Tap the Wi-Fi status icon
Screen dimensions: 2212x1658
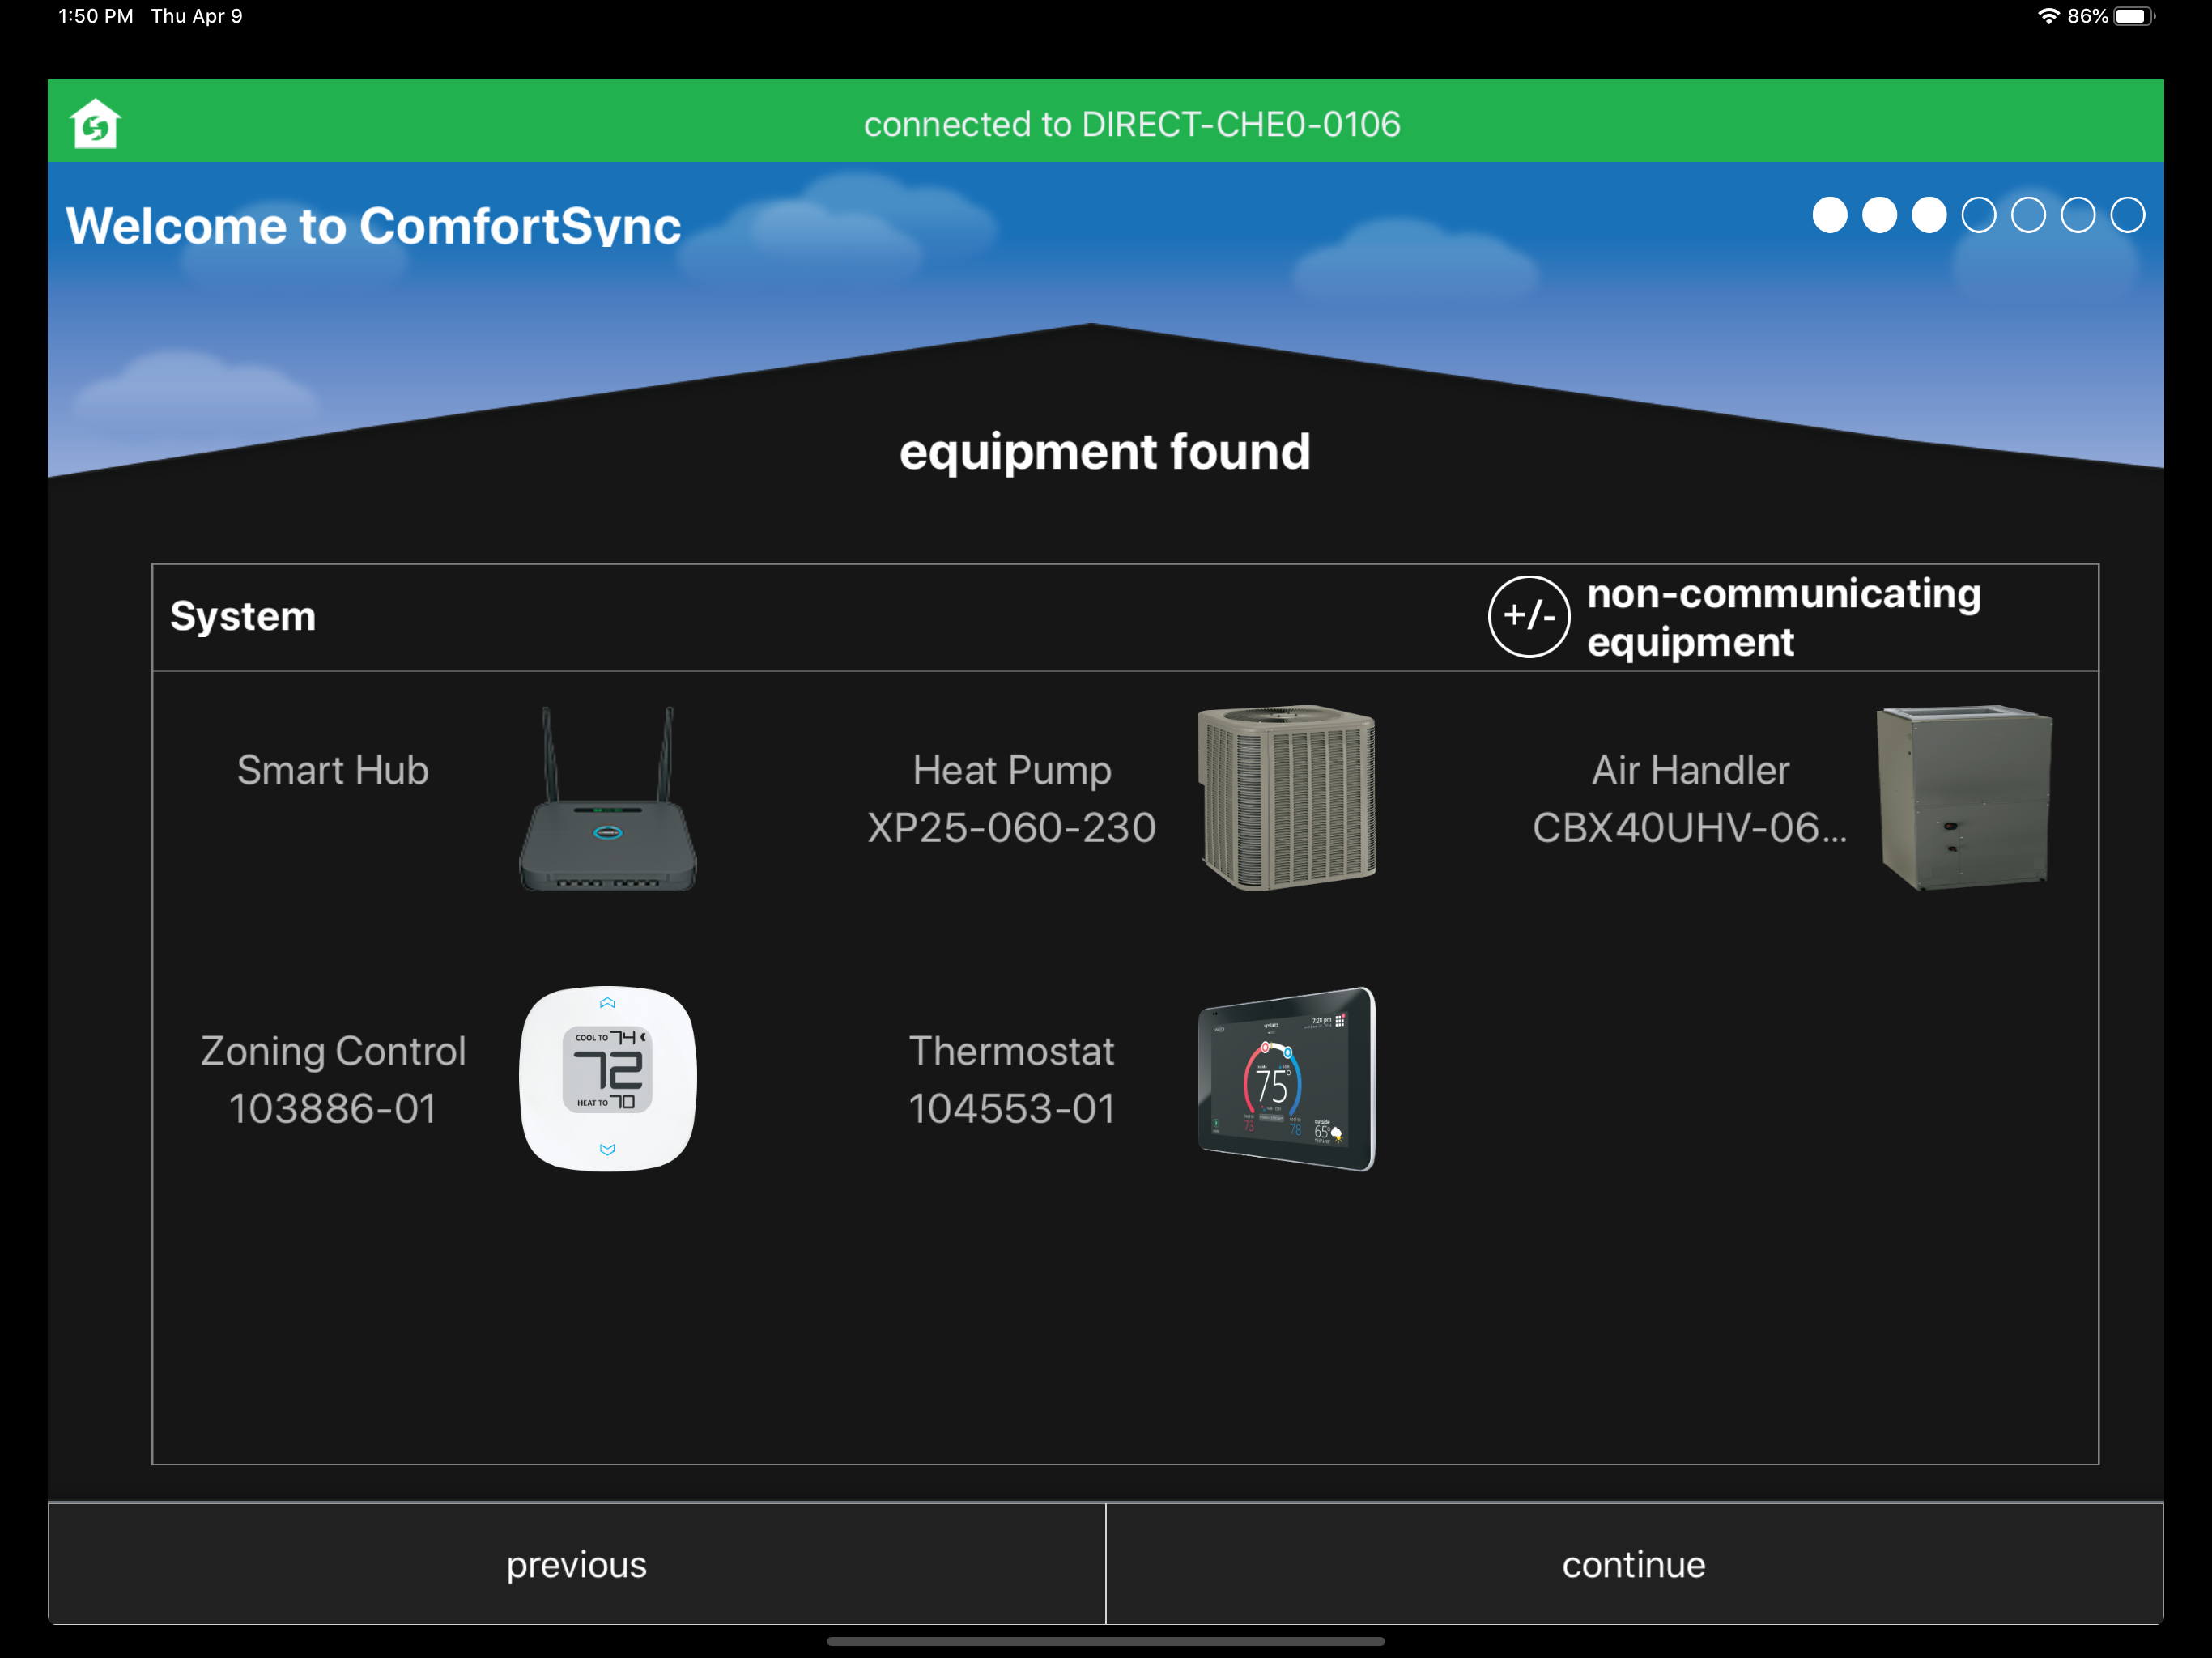coord(2048,16)
